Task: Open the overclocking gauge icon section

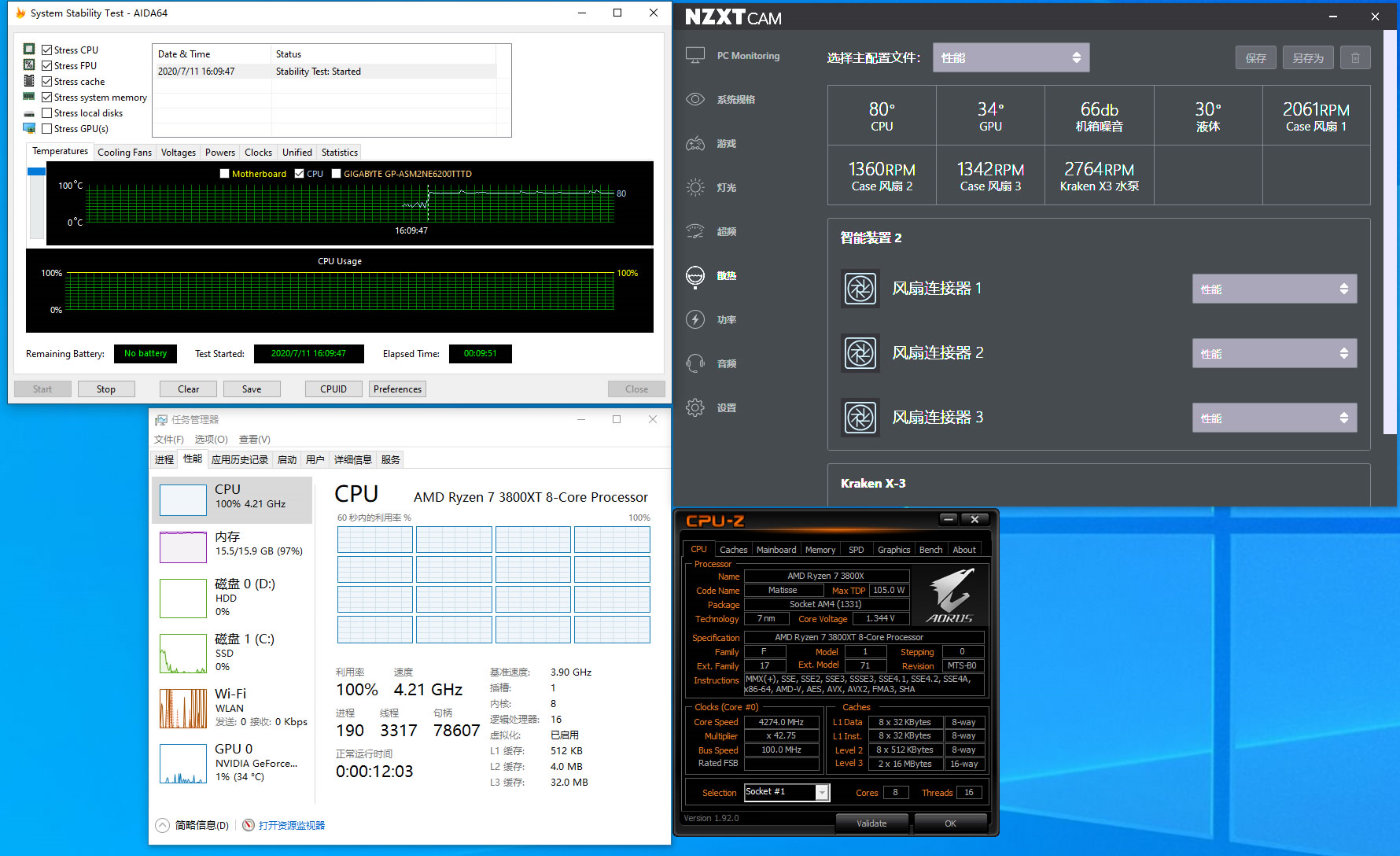Action: 696,231
